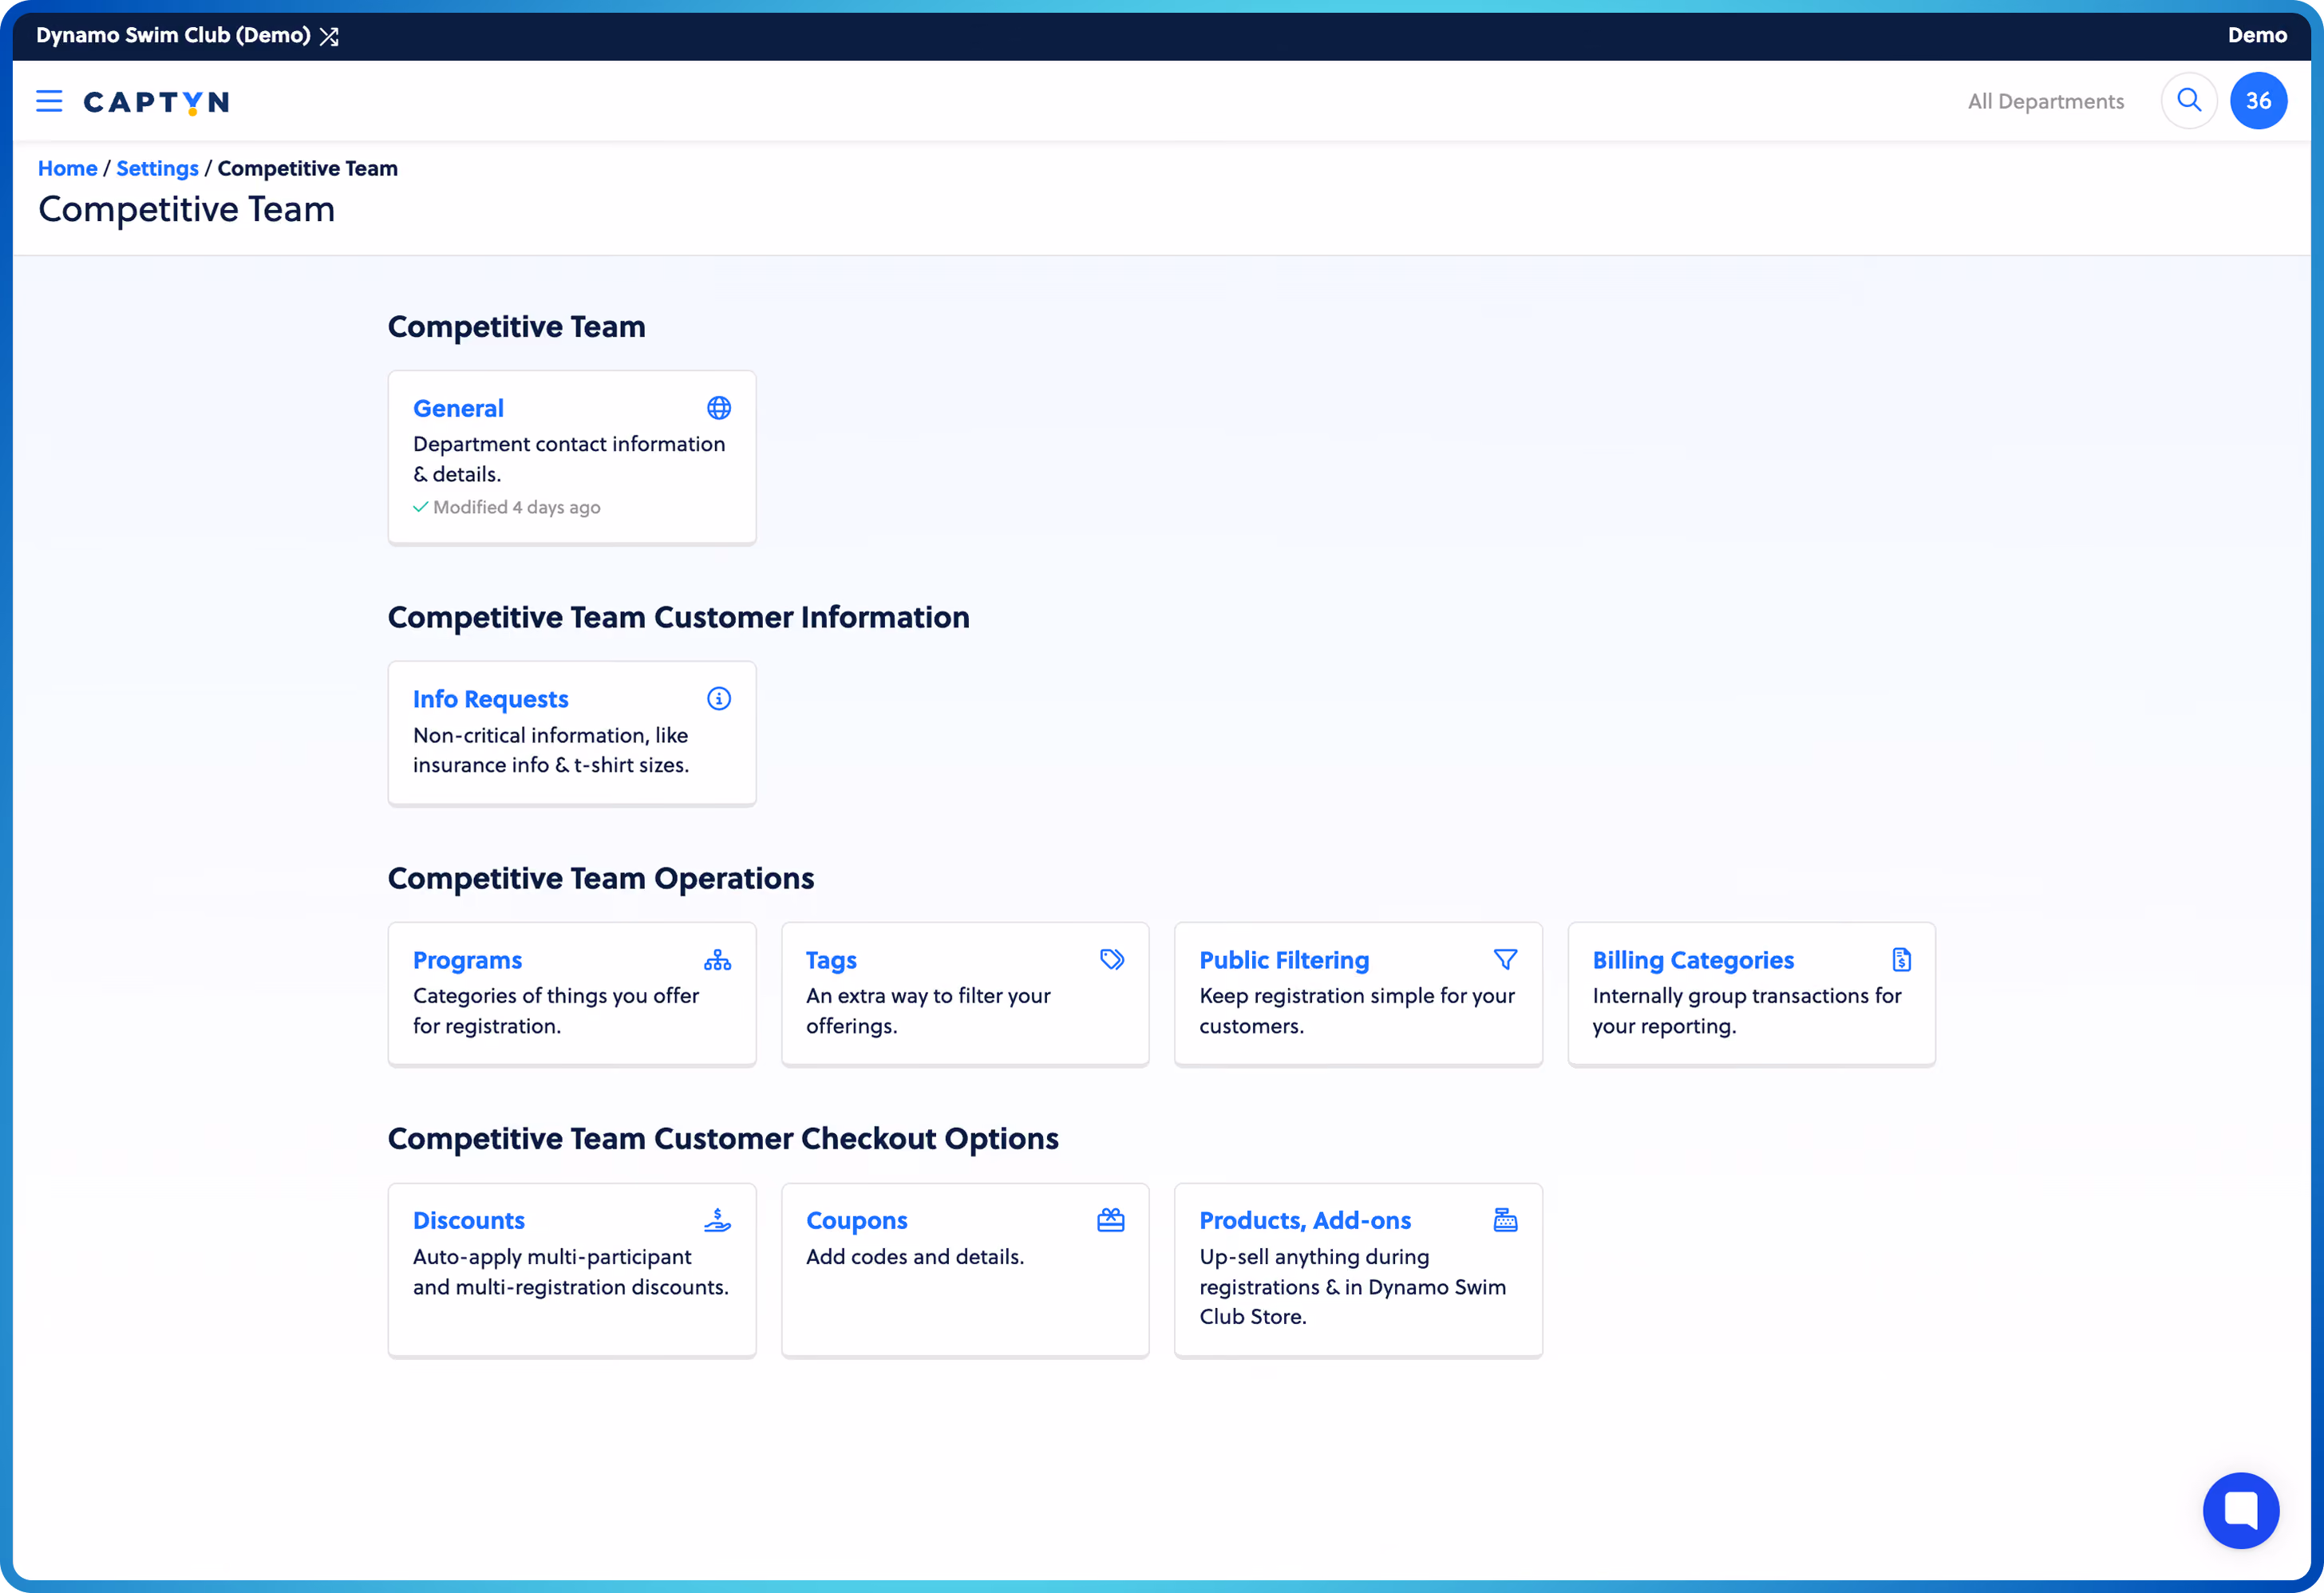The width and height of the screenshot is (2324, 1593).
Task: Click 'Keep registration simple for your customers.' text
Action: click(1357, 1011)
